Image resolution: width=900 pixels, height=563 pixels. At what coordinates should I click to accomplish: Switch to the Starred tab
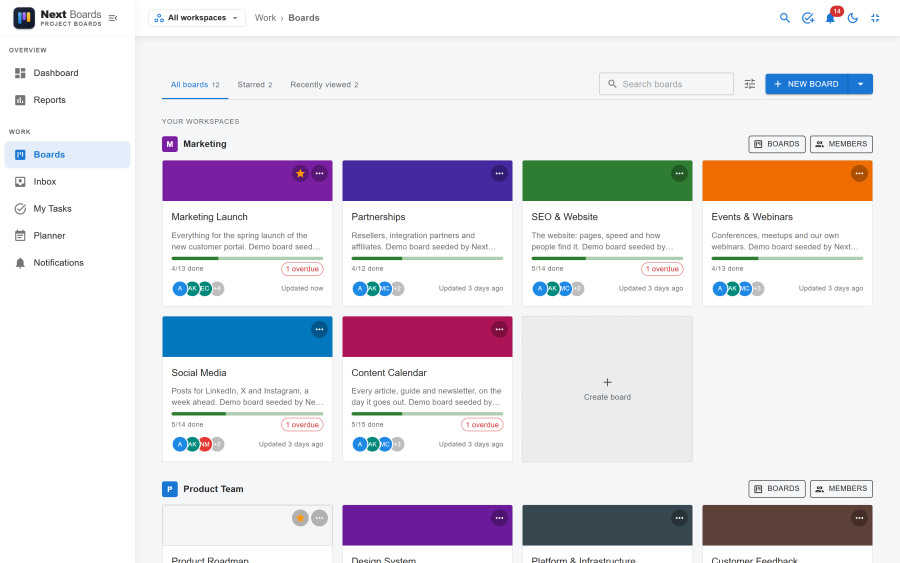click(x=255, y=84)
